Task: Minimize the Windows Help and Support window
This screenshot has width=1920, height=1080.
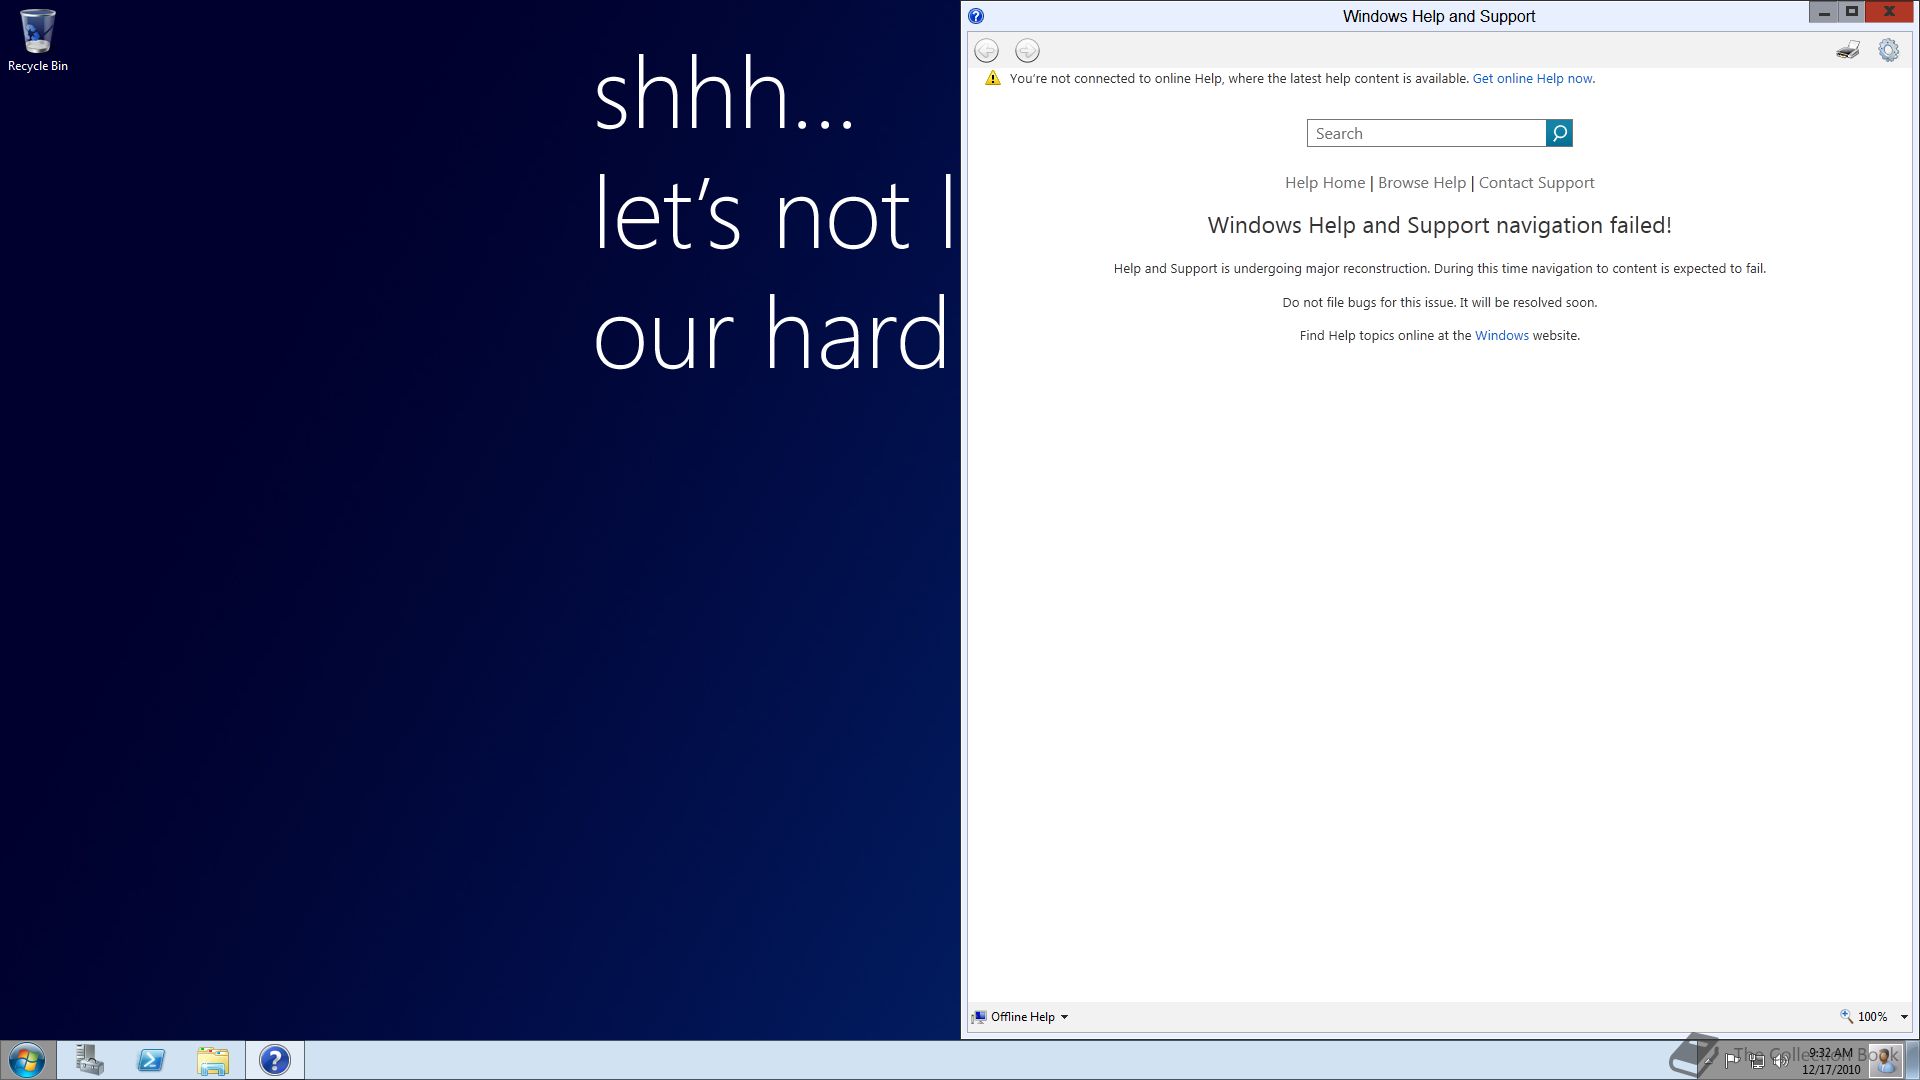Action: click(x=1823, y=12)
